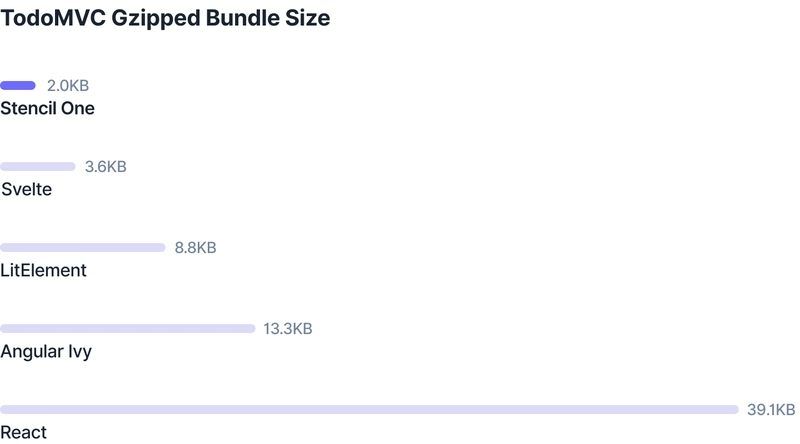Click the left end of the Angular Ivy bar

point(4,329)
